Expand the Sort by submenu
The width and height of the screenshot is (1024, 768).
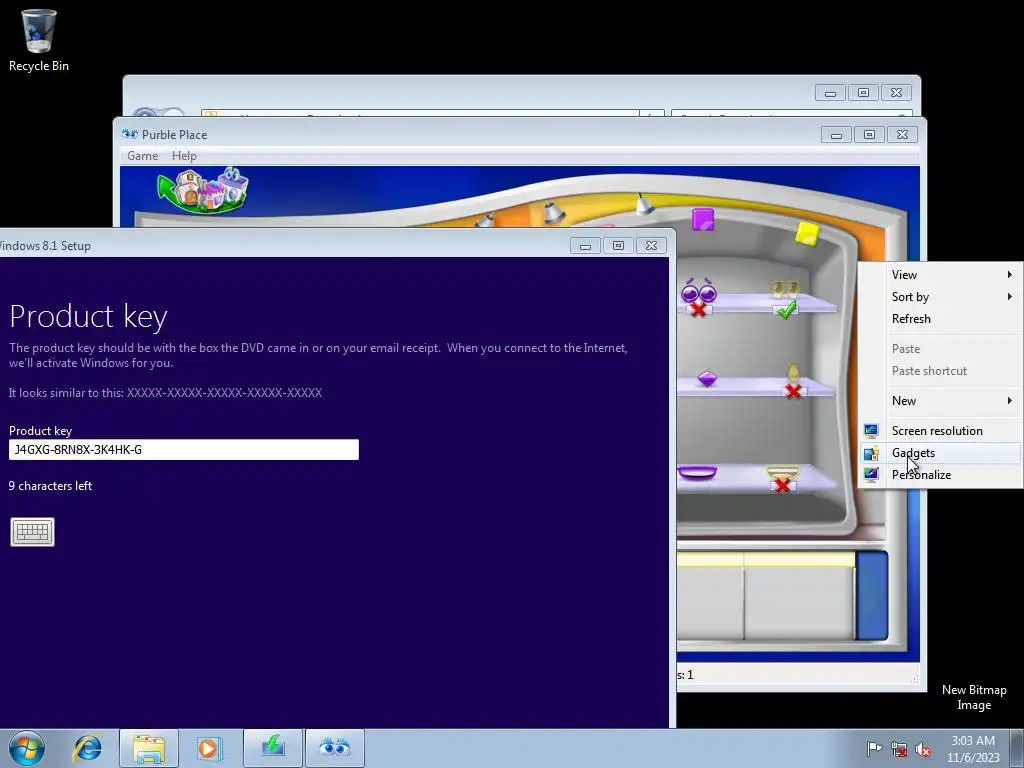coord(940,297)
